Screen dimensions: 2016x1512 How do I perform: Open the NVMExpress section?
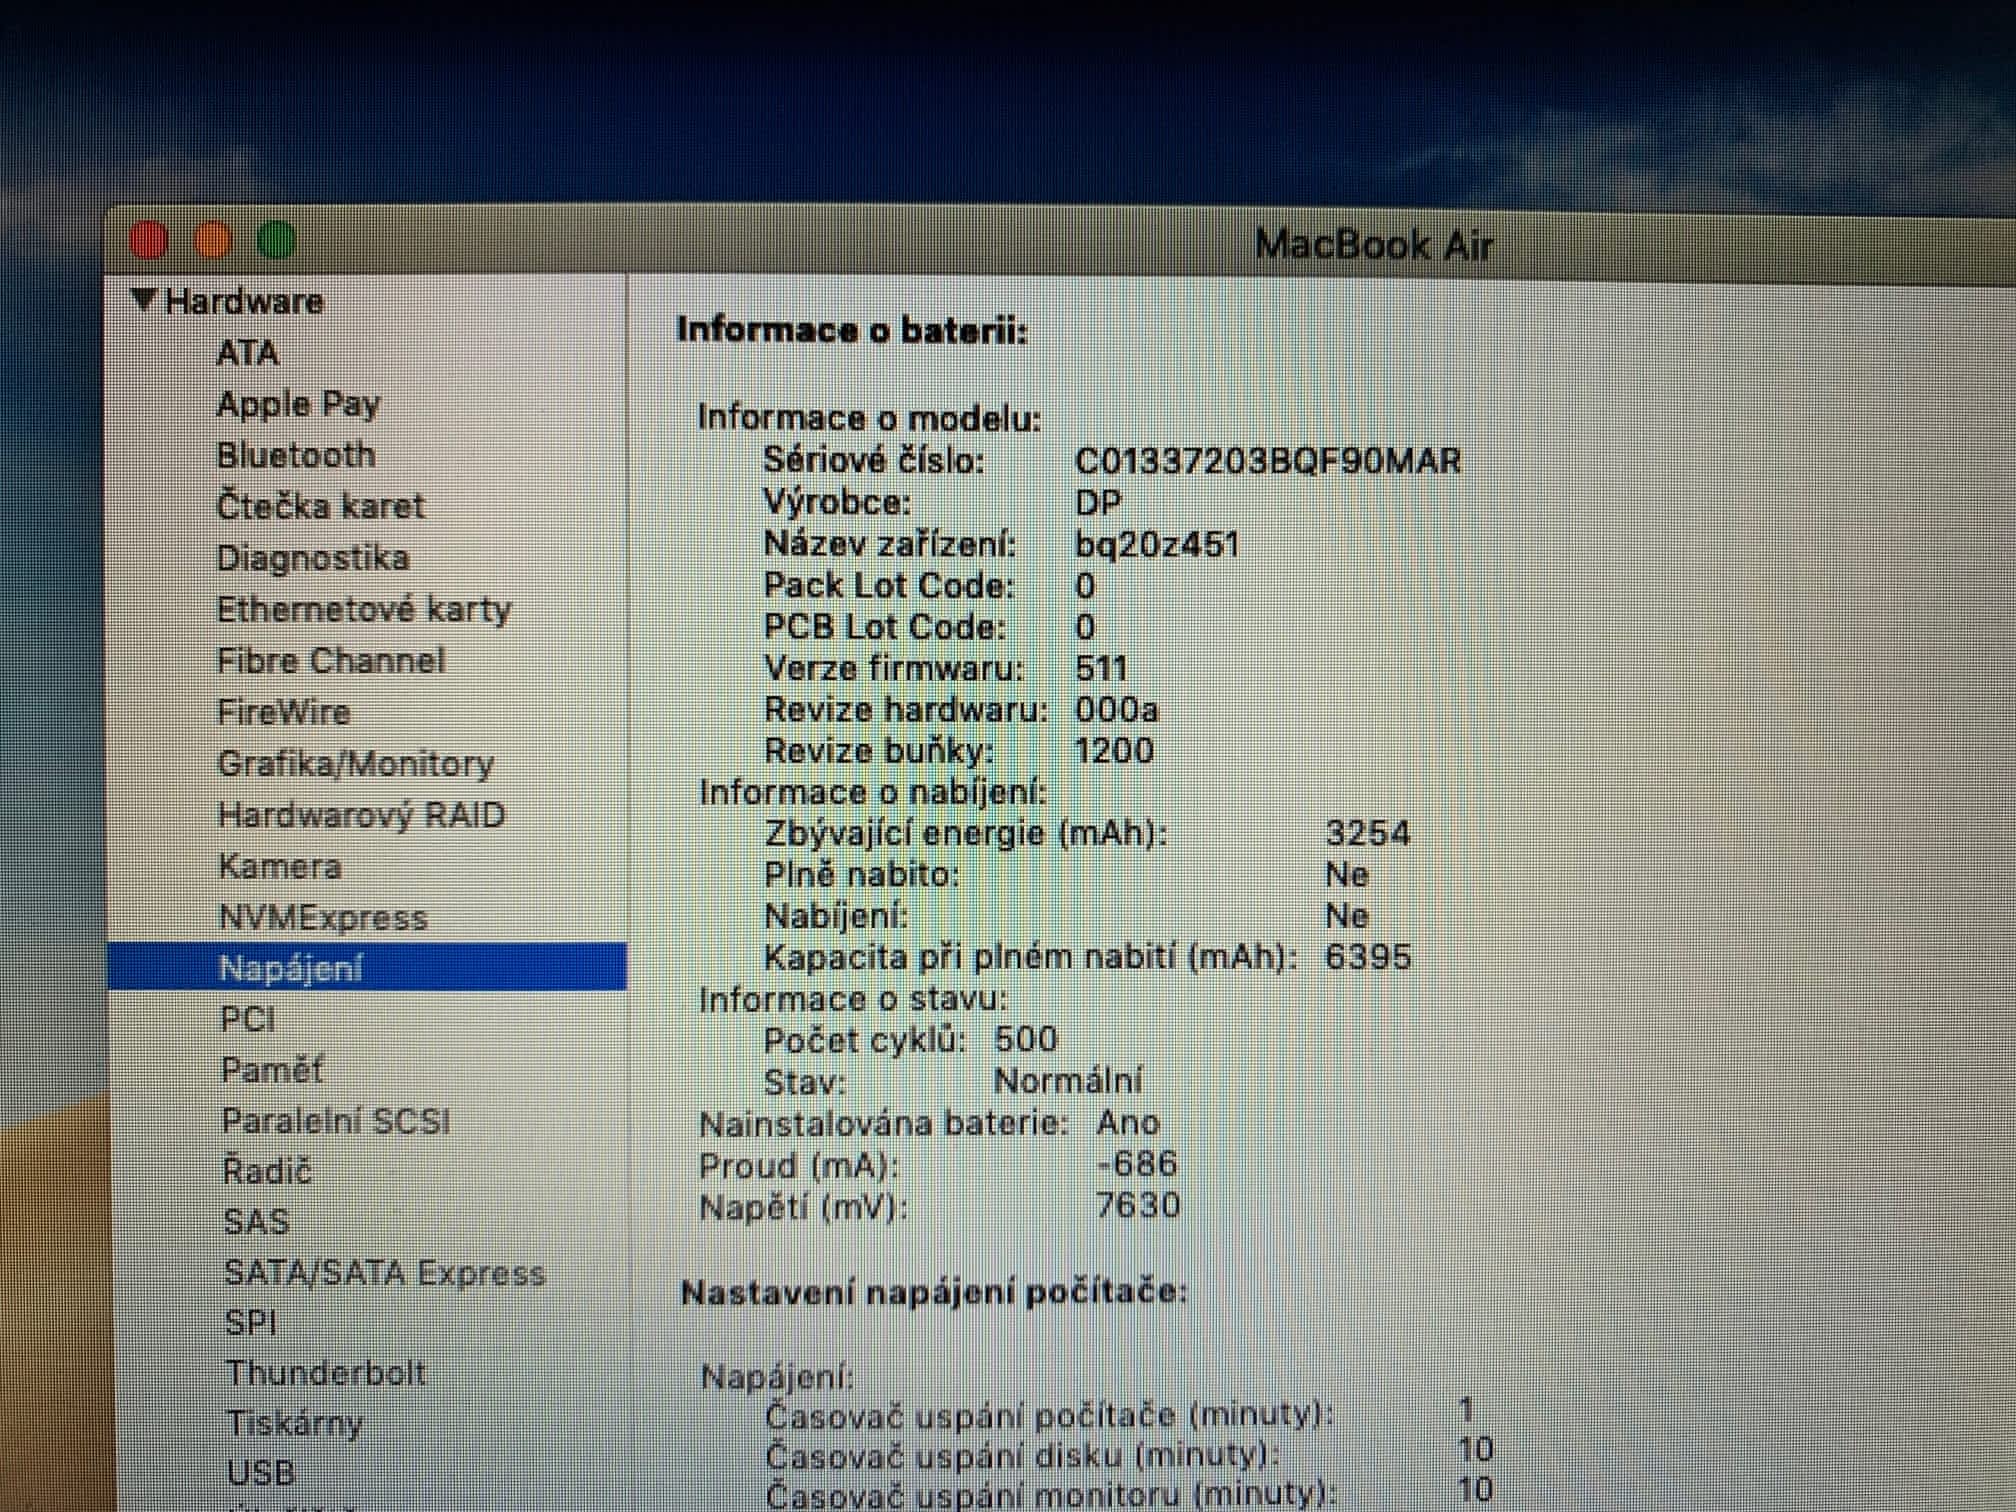(x=323, y=917)
